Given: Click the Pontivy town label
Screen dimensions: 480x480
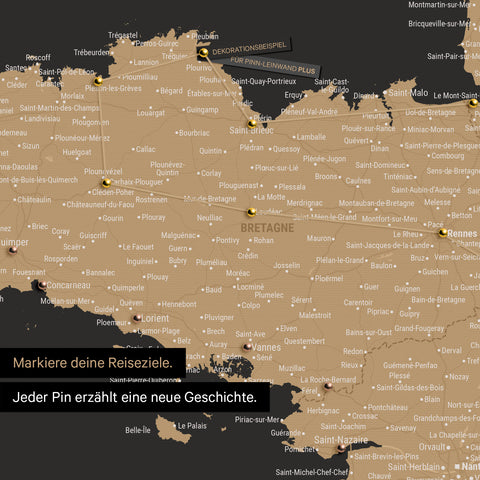Looking at the screenshot, I should click(227, 240).
